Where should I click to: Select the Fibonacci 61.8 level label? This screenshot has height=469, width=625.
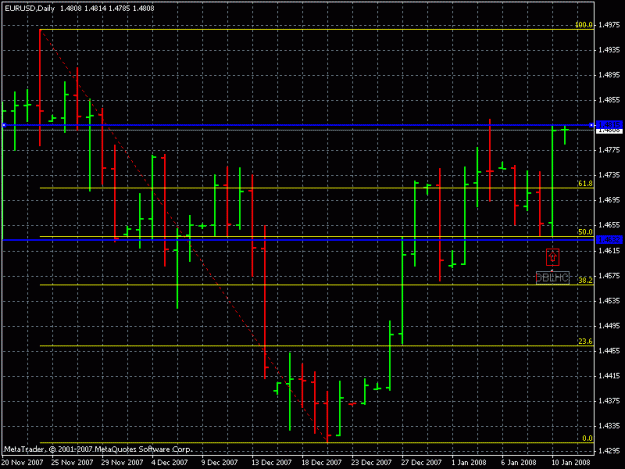point(585,183)
